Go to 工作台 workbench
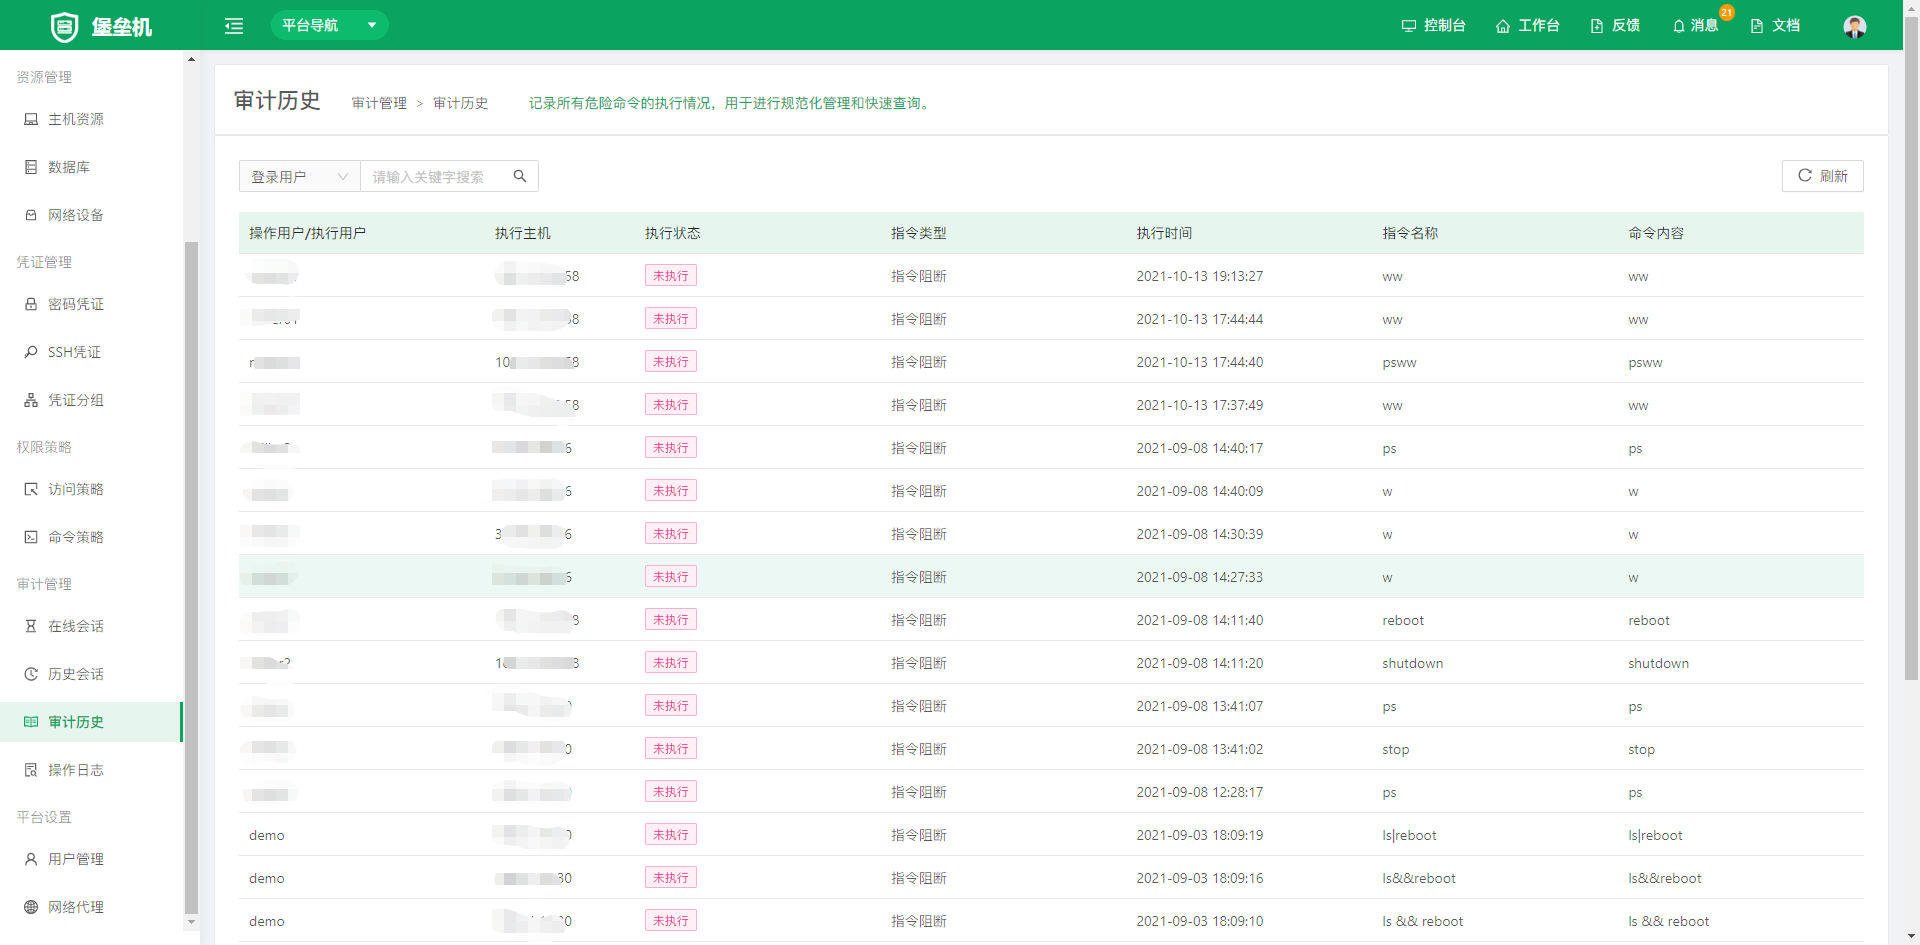This screenshot has width=1920, height=945. coord(1527,26)
